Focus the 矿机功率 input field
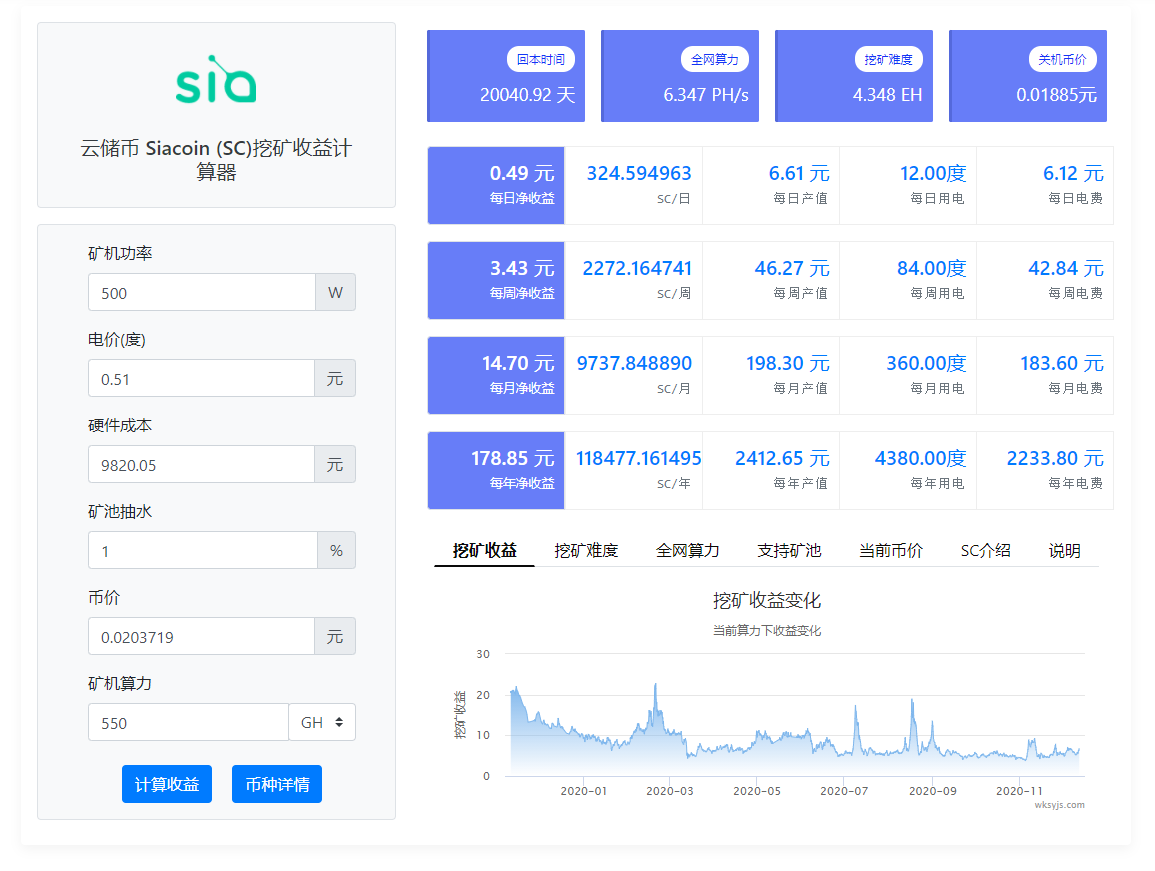Image resolution: width=1155 pixels, height=871 pixels. (202, 293)
